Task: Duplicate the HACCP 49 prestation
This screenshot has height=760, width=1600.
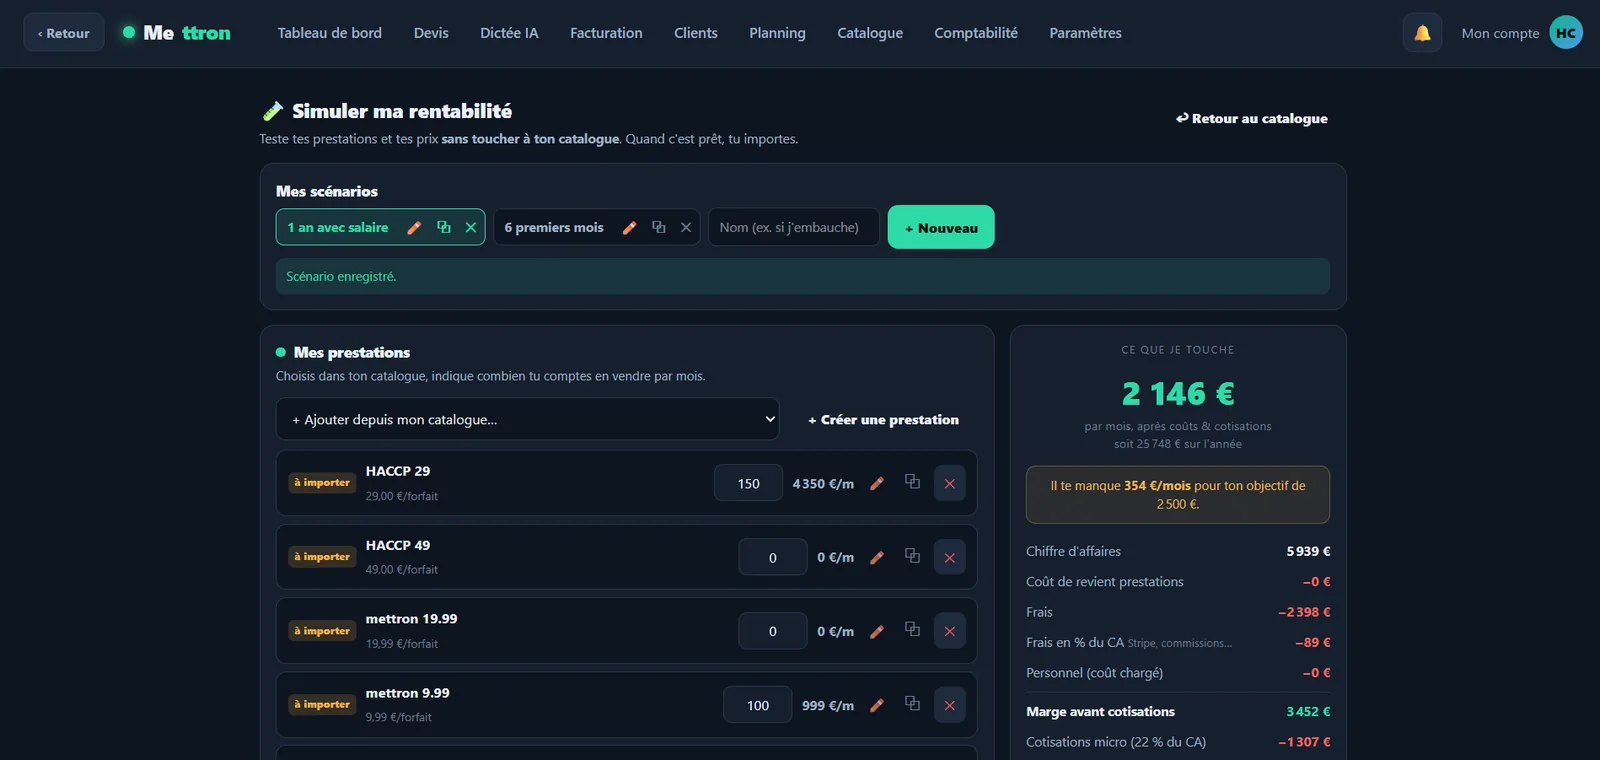Action: point(912,556)
